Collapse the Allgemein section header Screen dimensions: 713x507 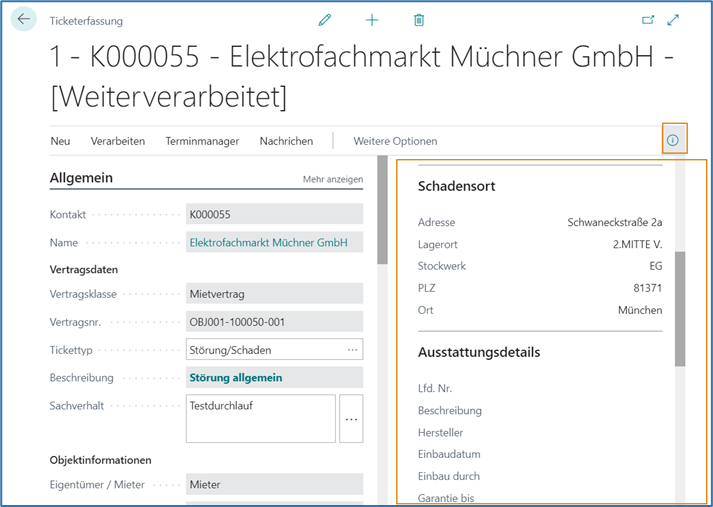[x=81, y=178]
